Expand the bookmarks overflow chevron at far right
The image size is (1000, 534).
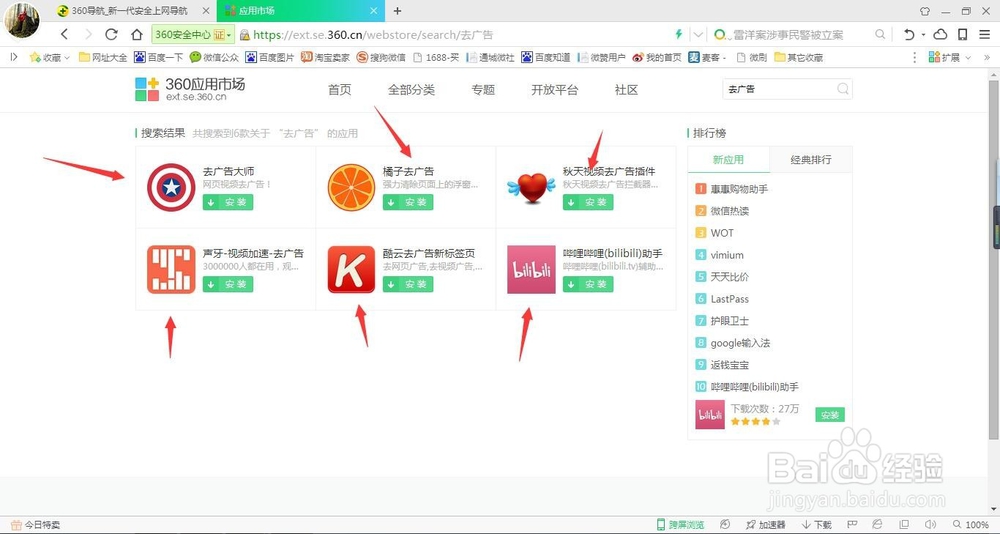(x=987, y=57)
